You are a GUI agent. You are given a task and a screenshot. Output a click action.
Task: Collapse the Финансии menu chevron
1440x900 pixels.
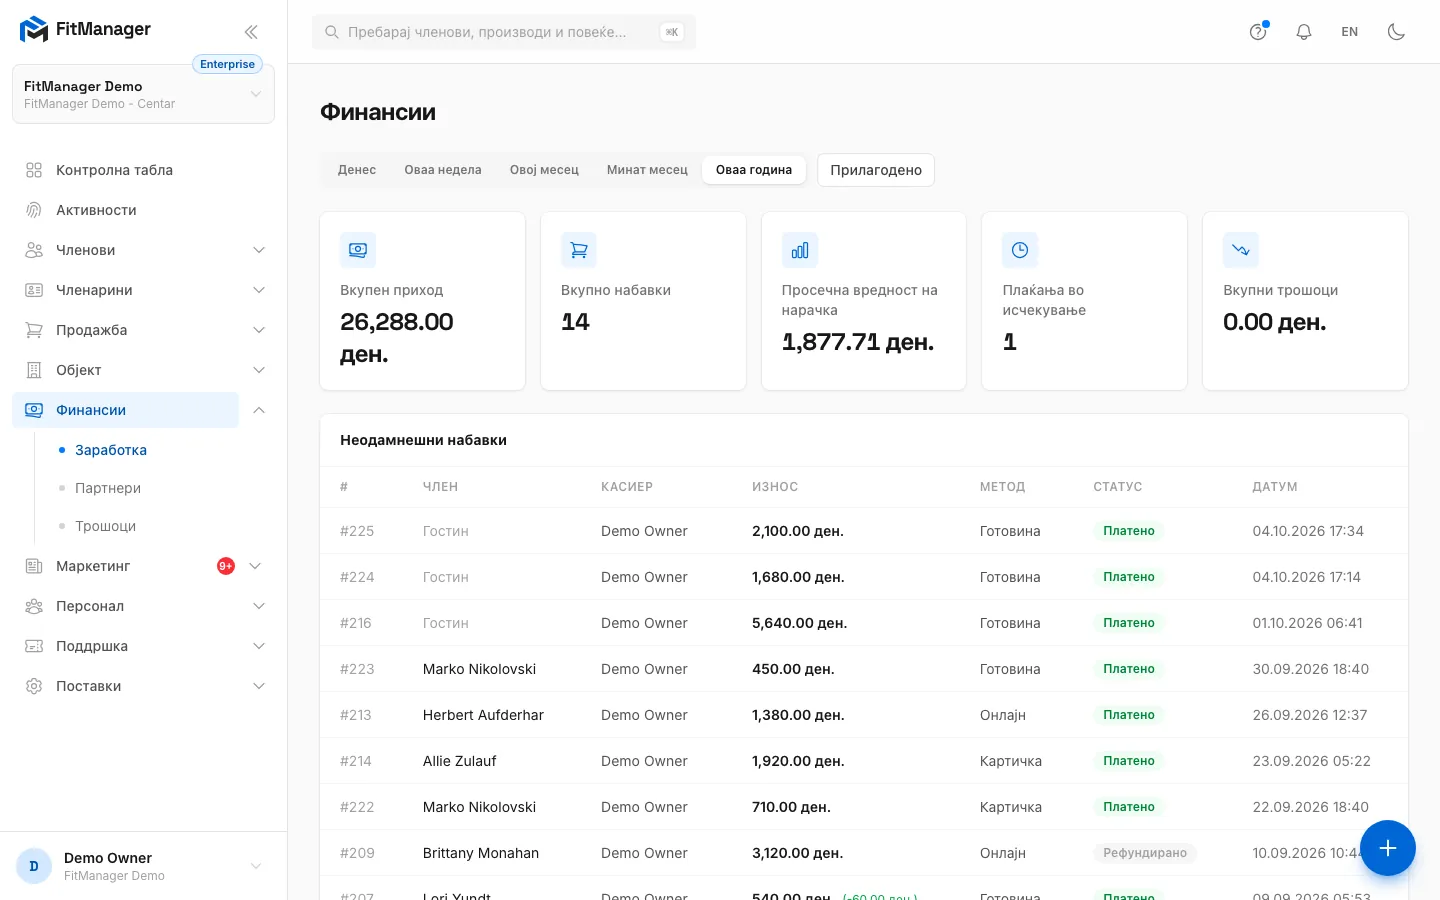[259, 410]
